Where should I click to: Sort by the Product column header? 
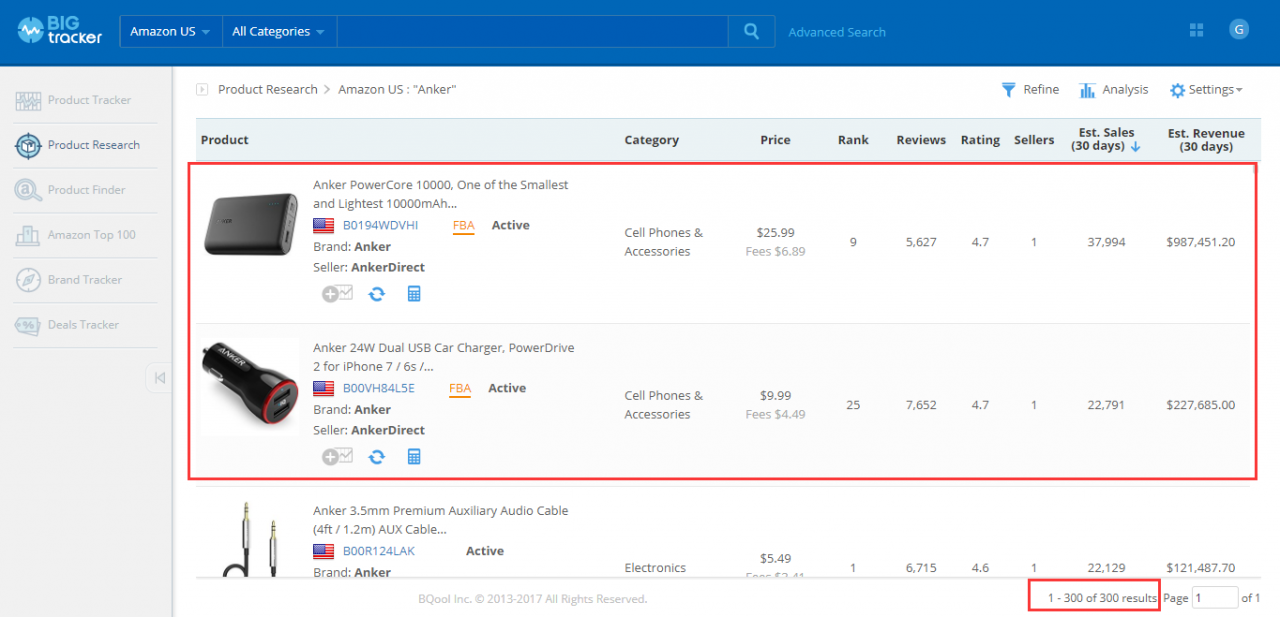click(x=225, y=140)
